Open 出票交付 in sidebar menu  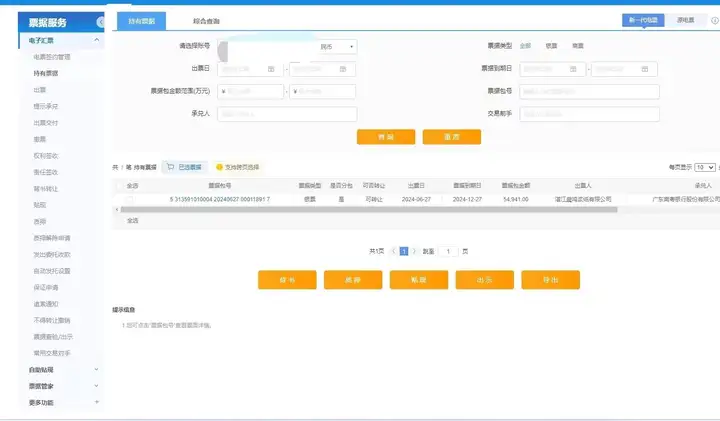coord(46,123)
